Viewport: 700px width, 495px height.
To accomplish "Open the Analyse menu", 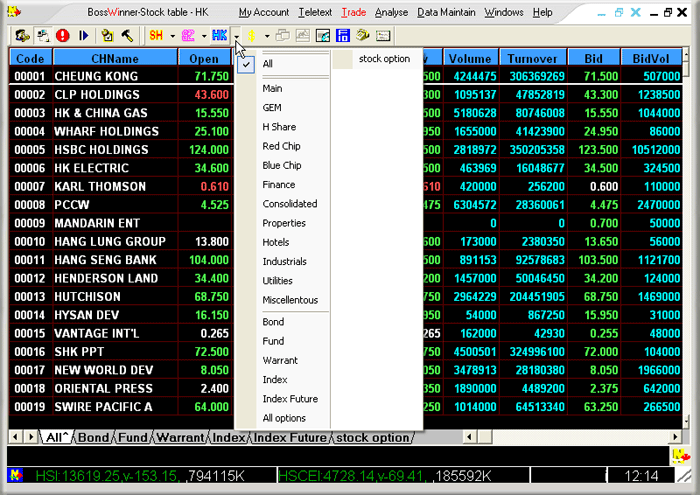I will pos(391,12).
